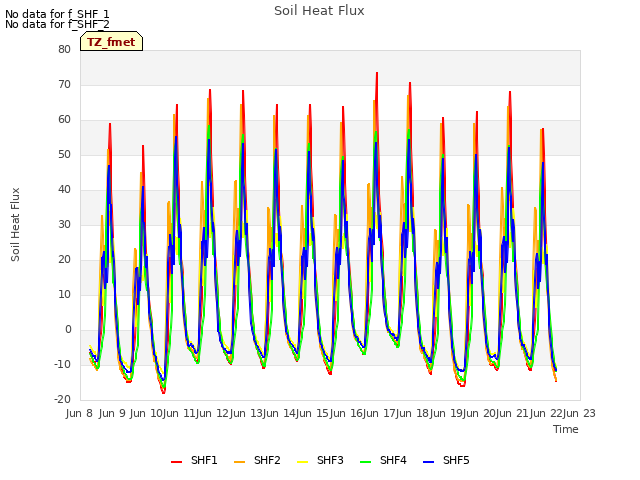The image size is (640, 480).
Task: Click the TZ_fmet annotation label
Action: (x=111, y=42)
